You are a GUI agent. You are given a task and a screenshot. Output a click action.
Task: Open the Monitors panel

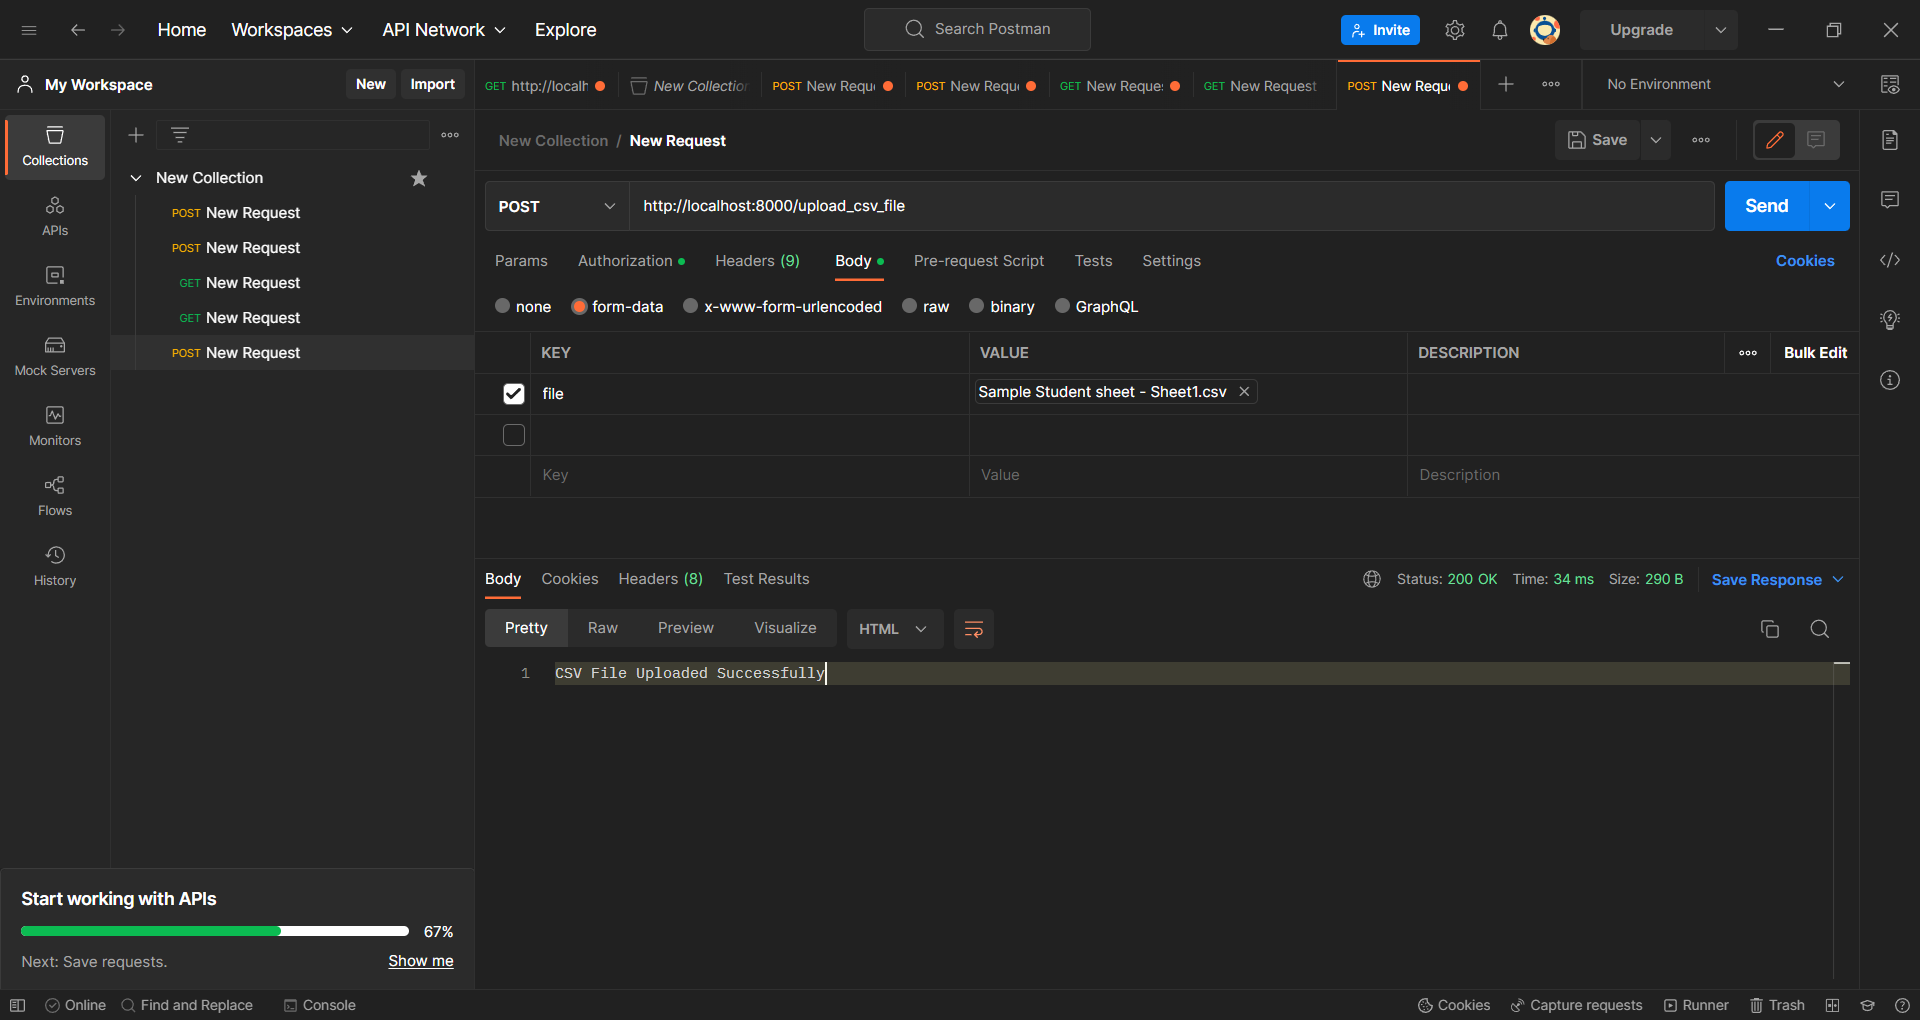pyautogui.click(x=54, y=427)
